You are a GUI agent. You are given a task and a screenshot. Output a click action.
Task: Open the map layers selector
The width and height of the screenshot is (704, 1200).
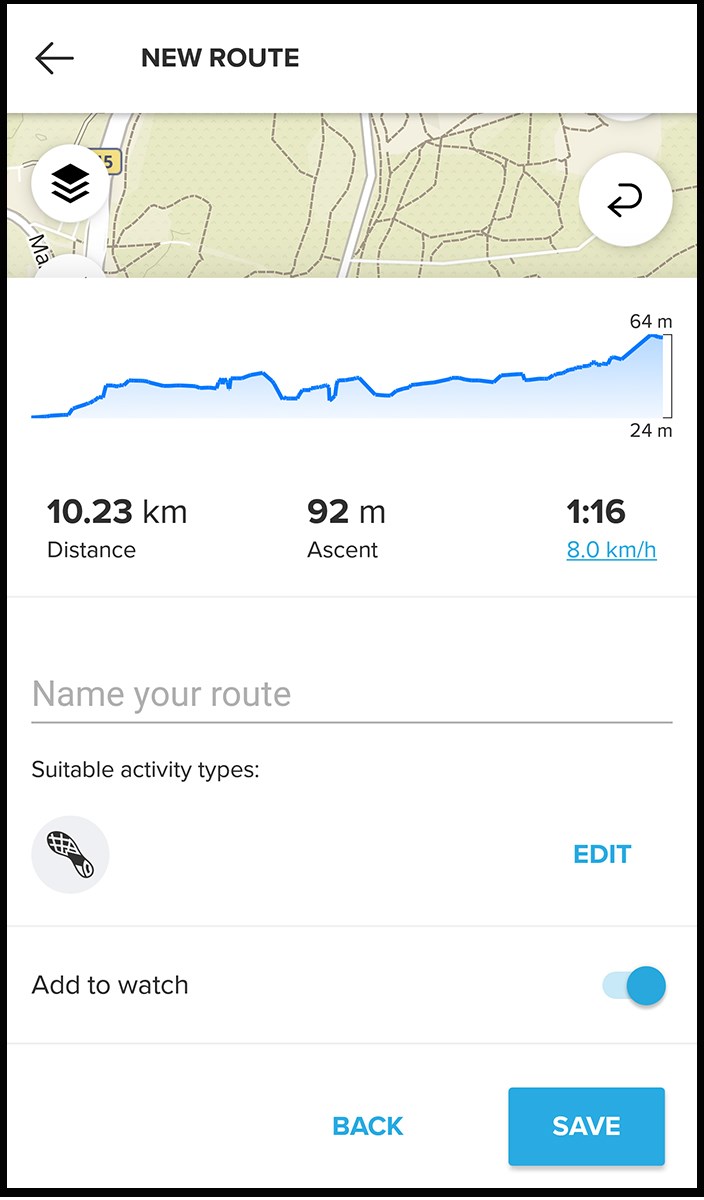point(69,184)
